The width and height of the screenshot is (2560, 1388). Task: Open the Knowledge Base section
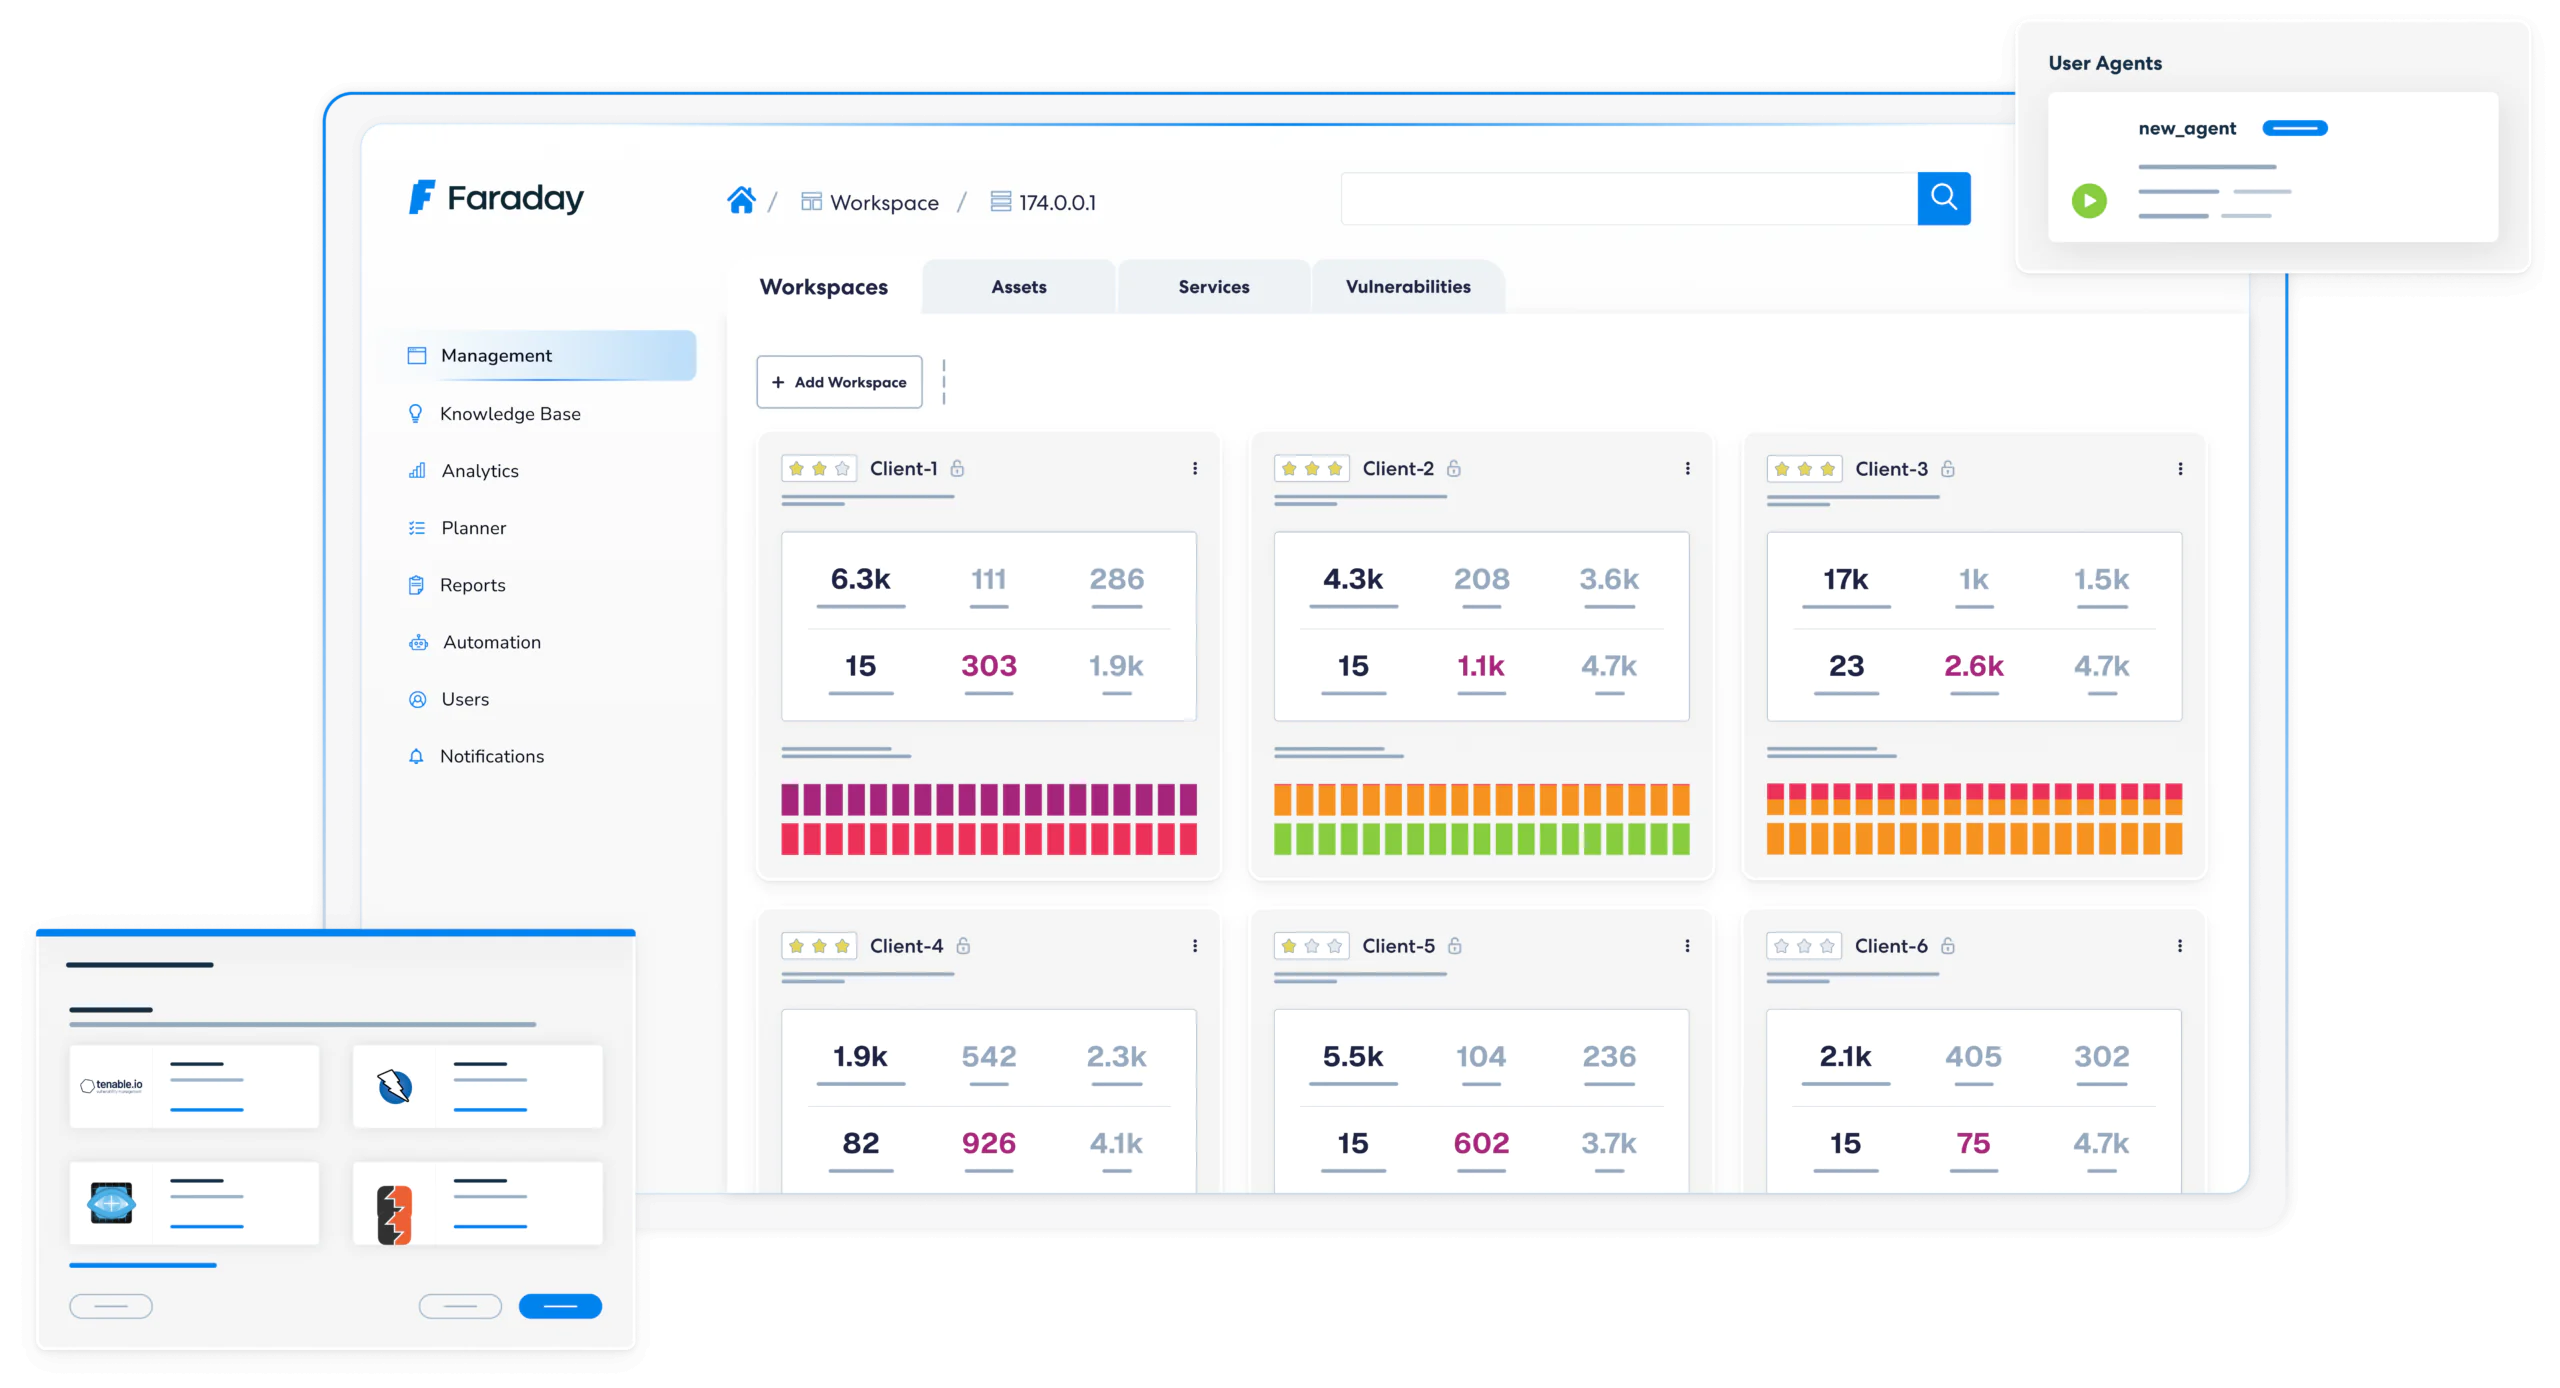tap(509, 414)
